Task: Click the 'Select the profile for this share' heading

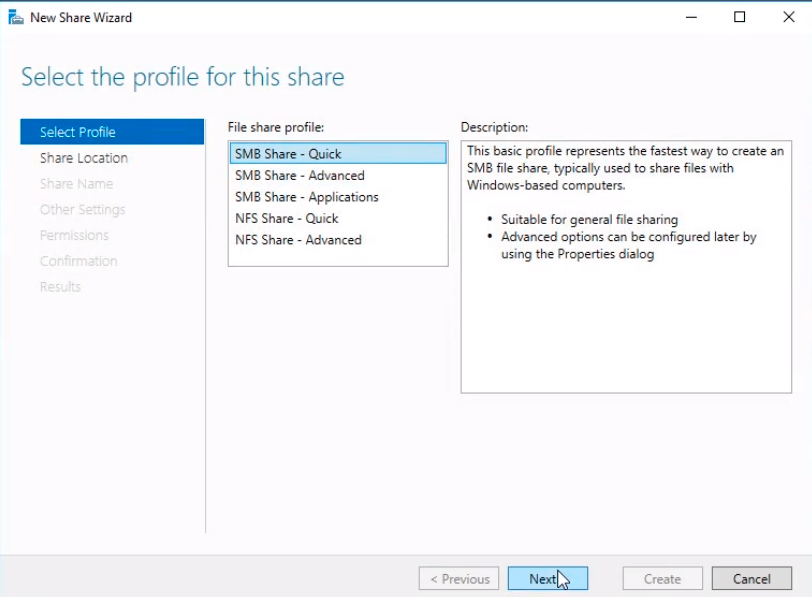Action: click(x=182, y=77)
